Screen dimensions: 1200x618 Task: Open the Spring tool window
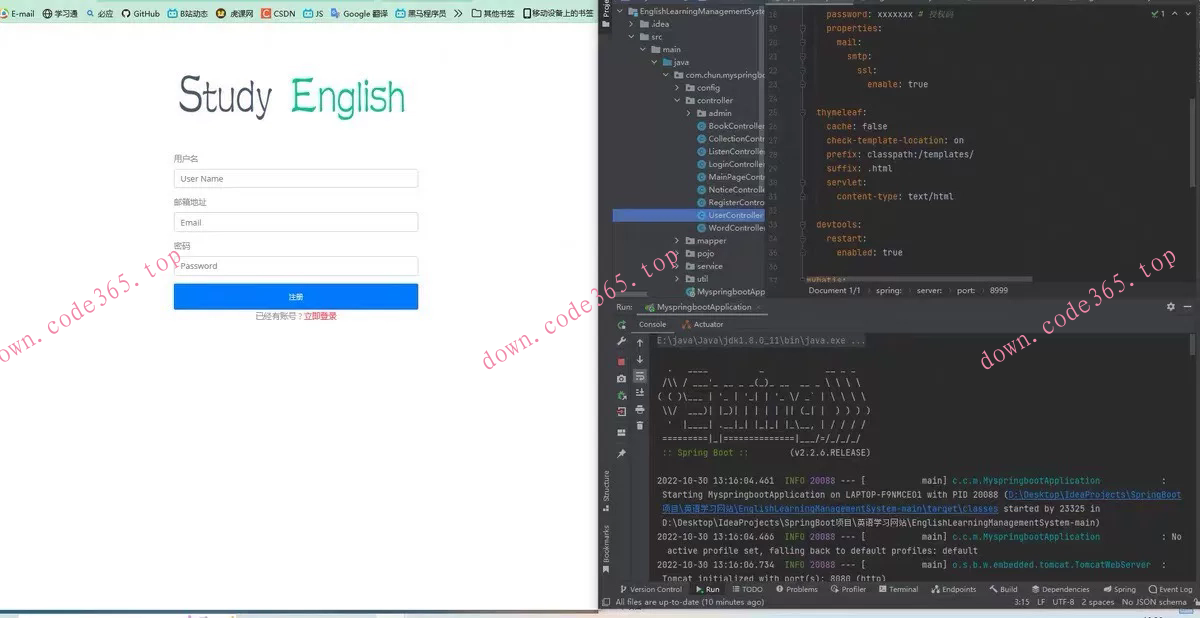1119,590
